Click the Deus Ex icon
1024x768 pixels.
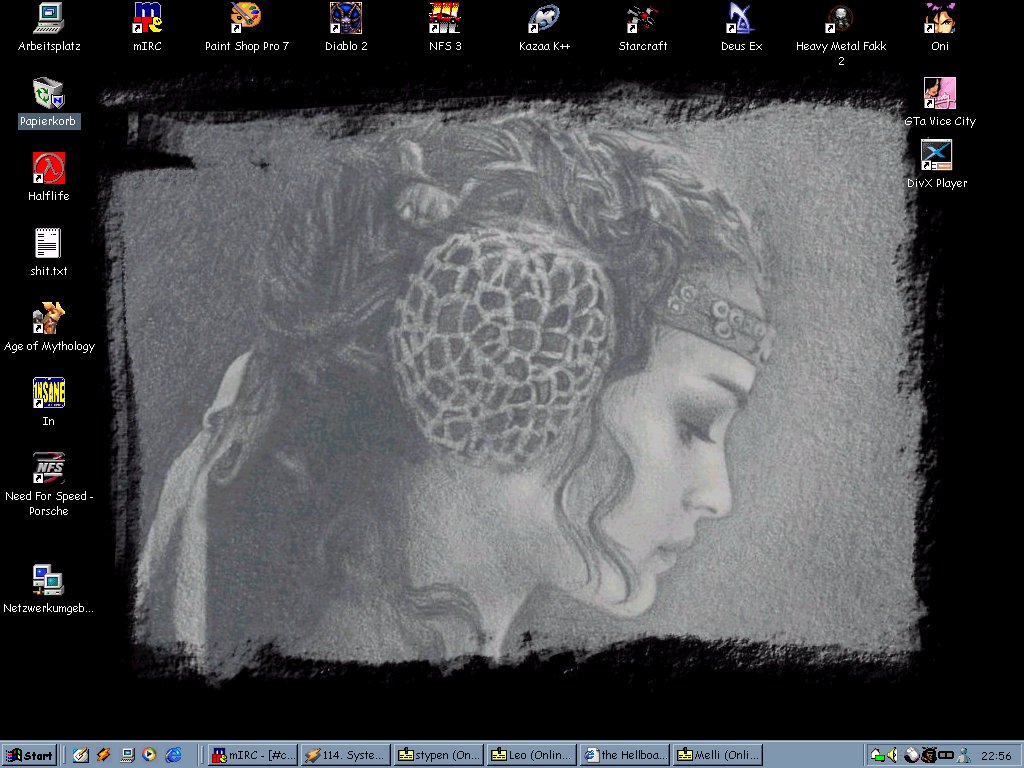coord(741,26)
